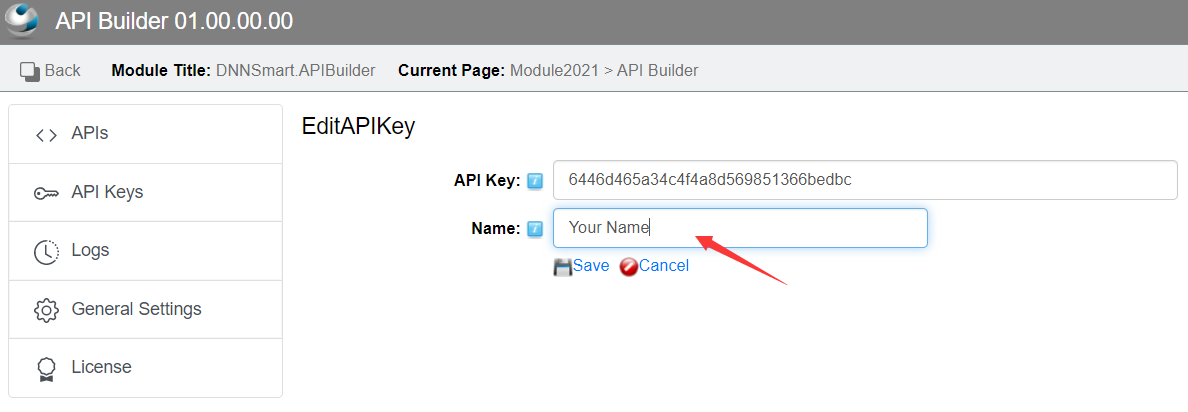Click the General Settings gear icon

pos(46,310)
